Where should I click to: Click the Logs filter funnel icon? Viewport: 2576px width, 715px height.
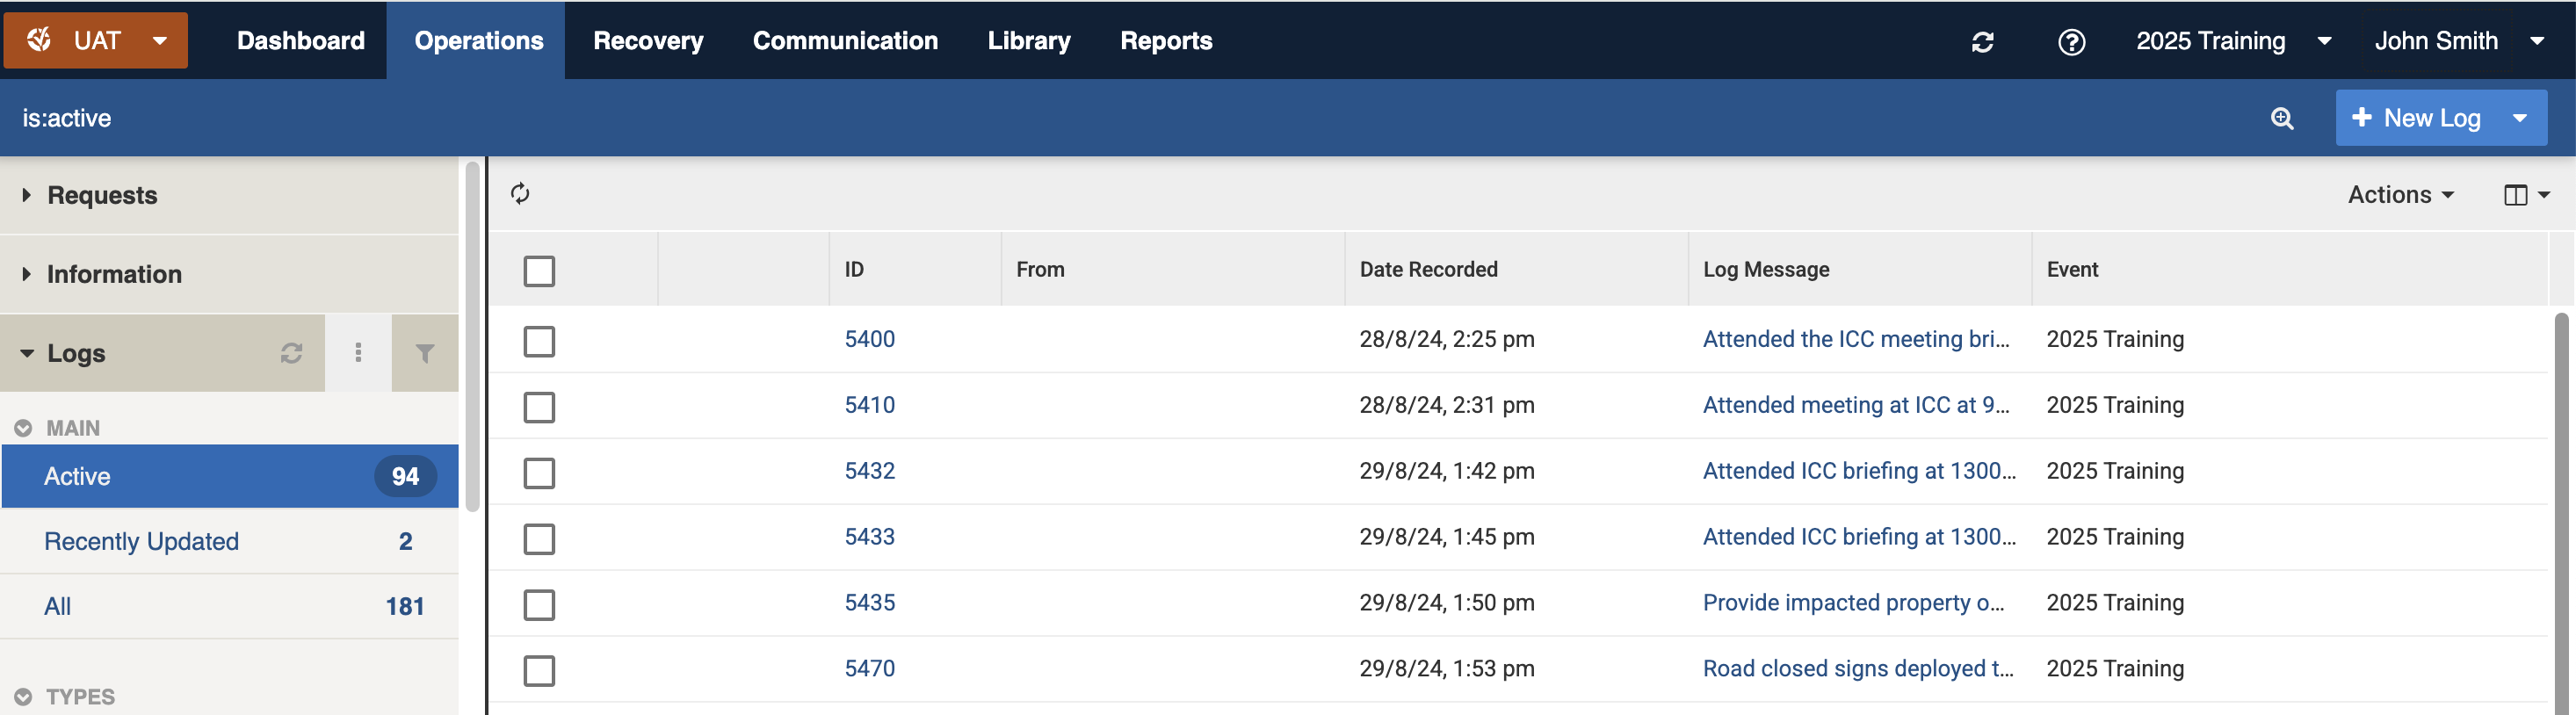pyautogui.click(x=425, y=353)
